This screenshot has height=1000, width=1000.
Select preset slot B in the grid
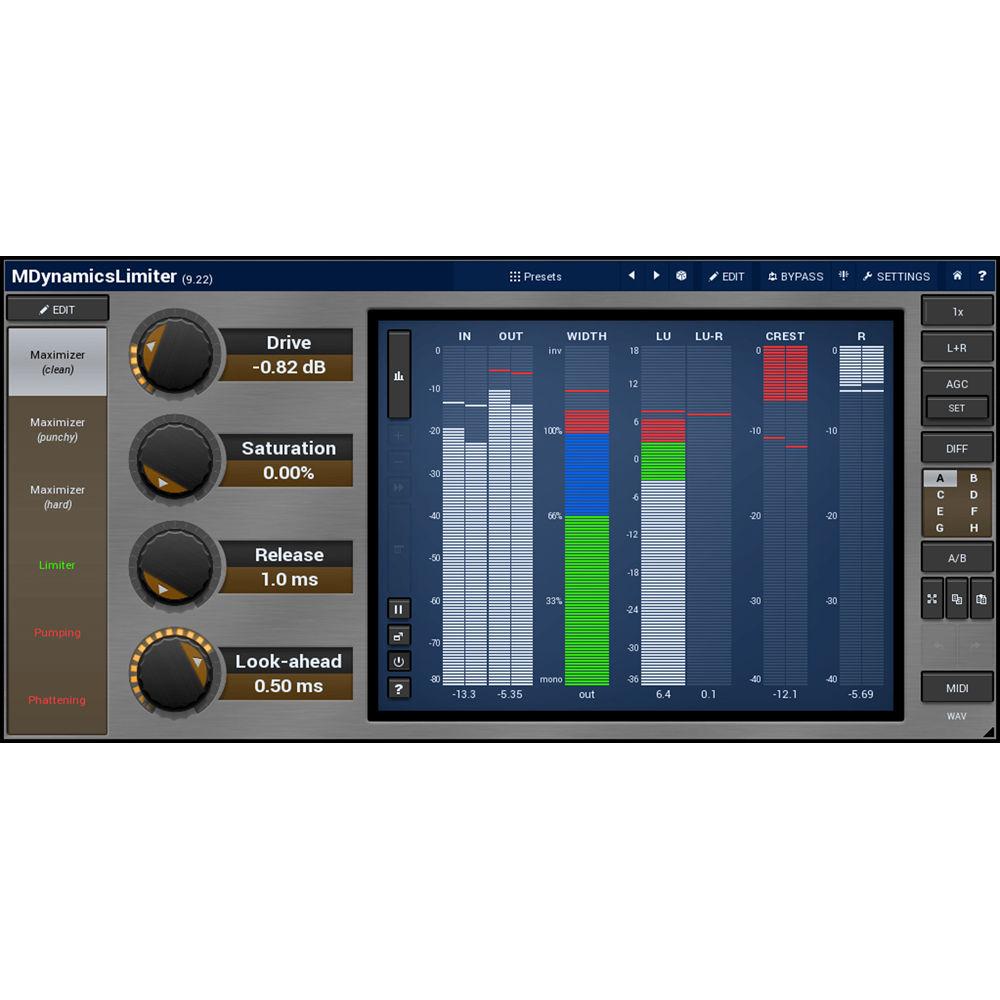(972, 479)
